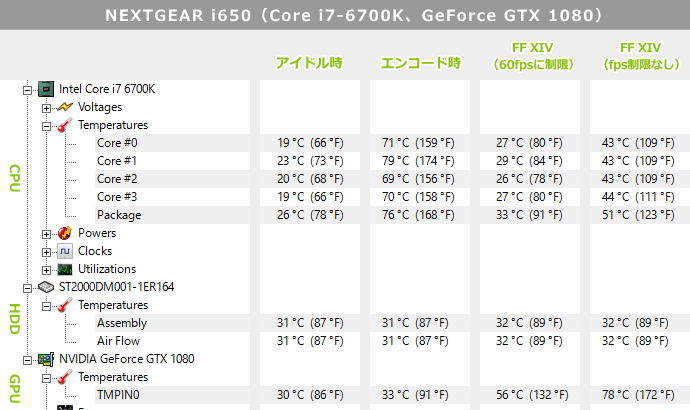Click the NVIDIA GeForce graphics card icon
The width and height of the screenshot is (690, 410).
coord(46,359)
